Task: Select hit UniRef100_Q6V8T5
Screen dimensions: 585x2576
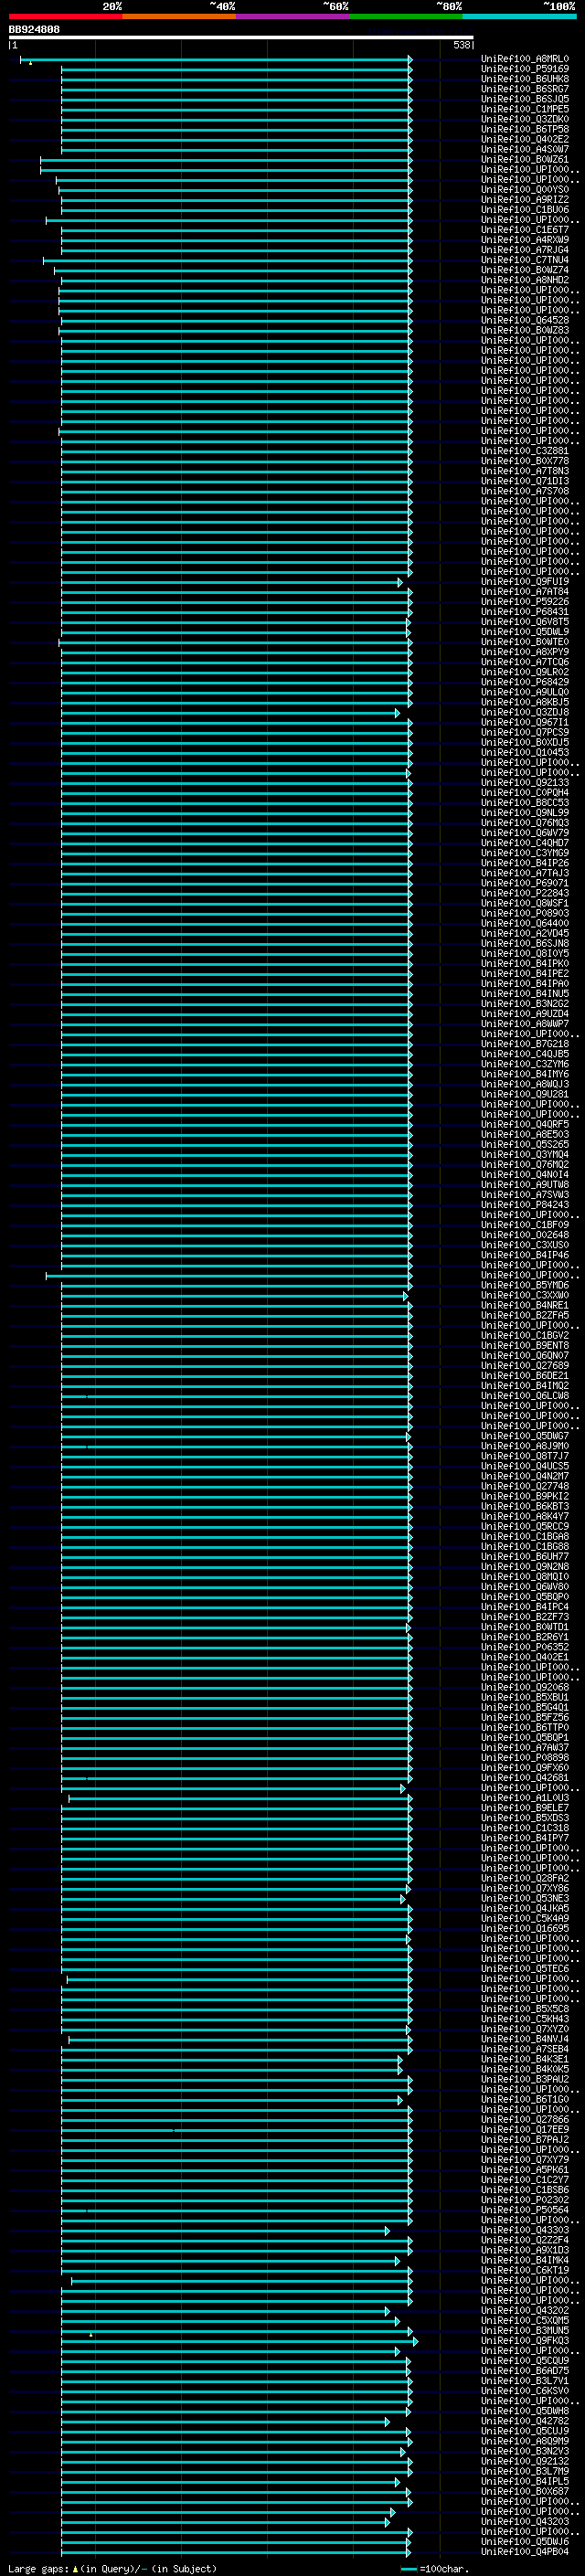Action: (x=525, y=622)
